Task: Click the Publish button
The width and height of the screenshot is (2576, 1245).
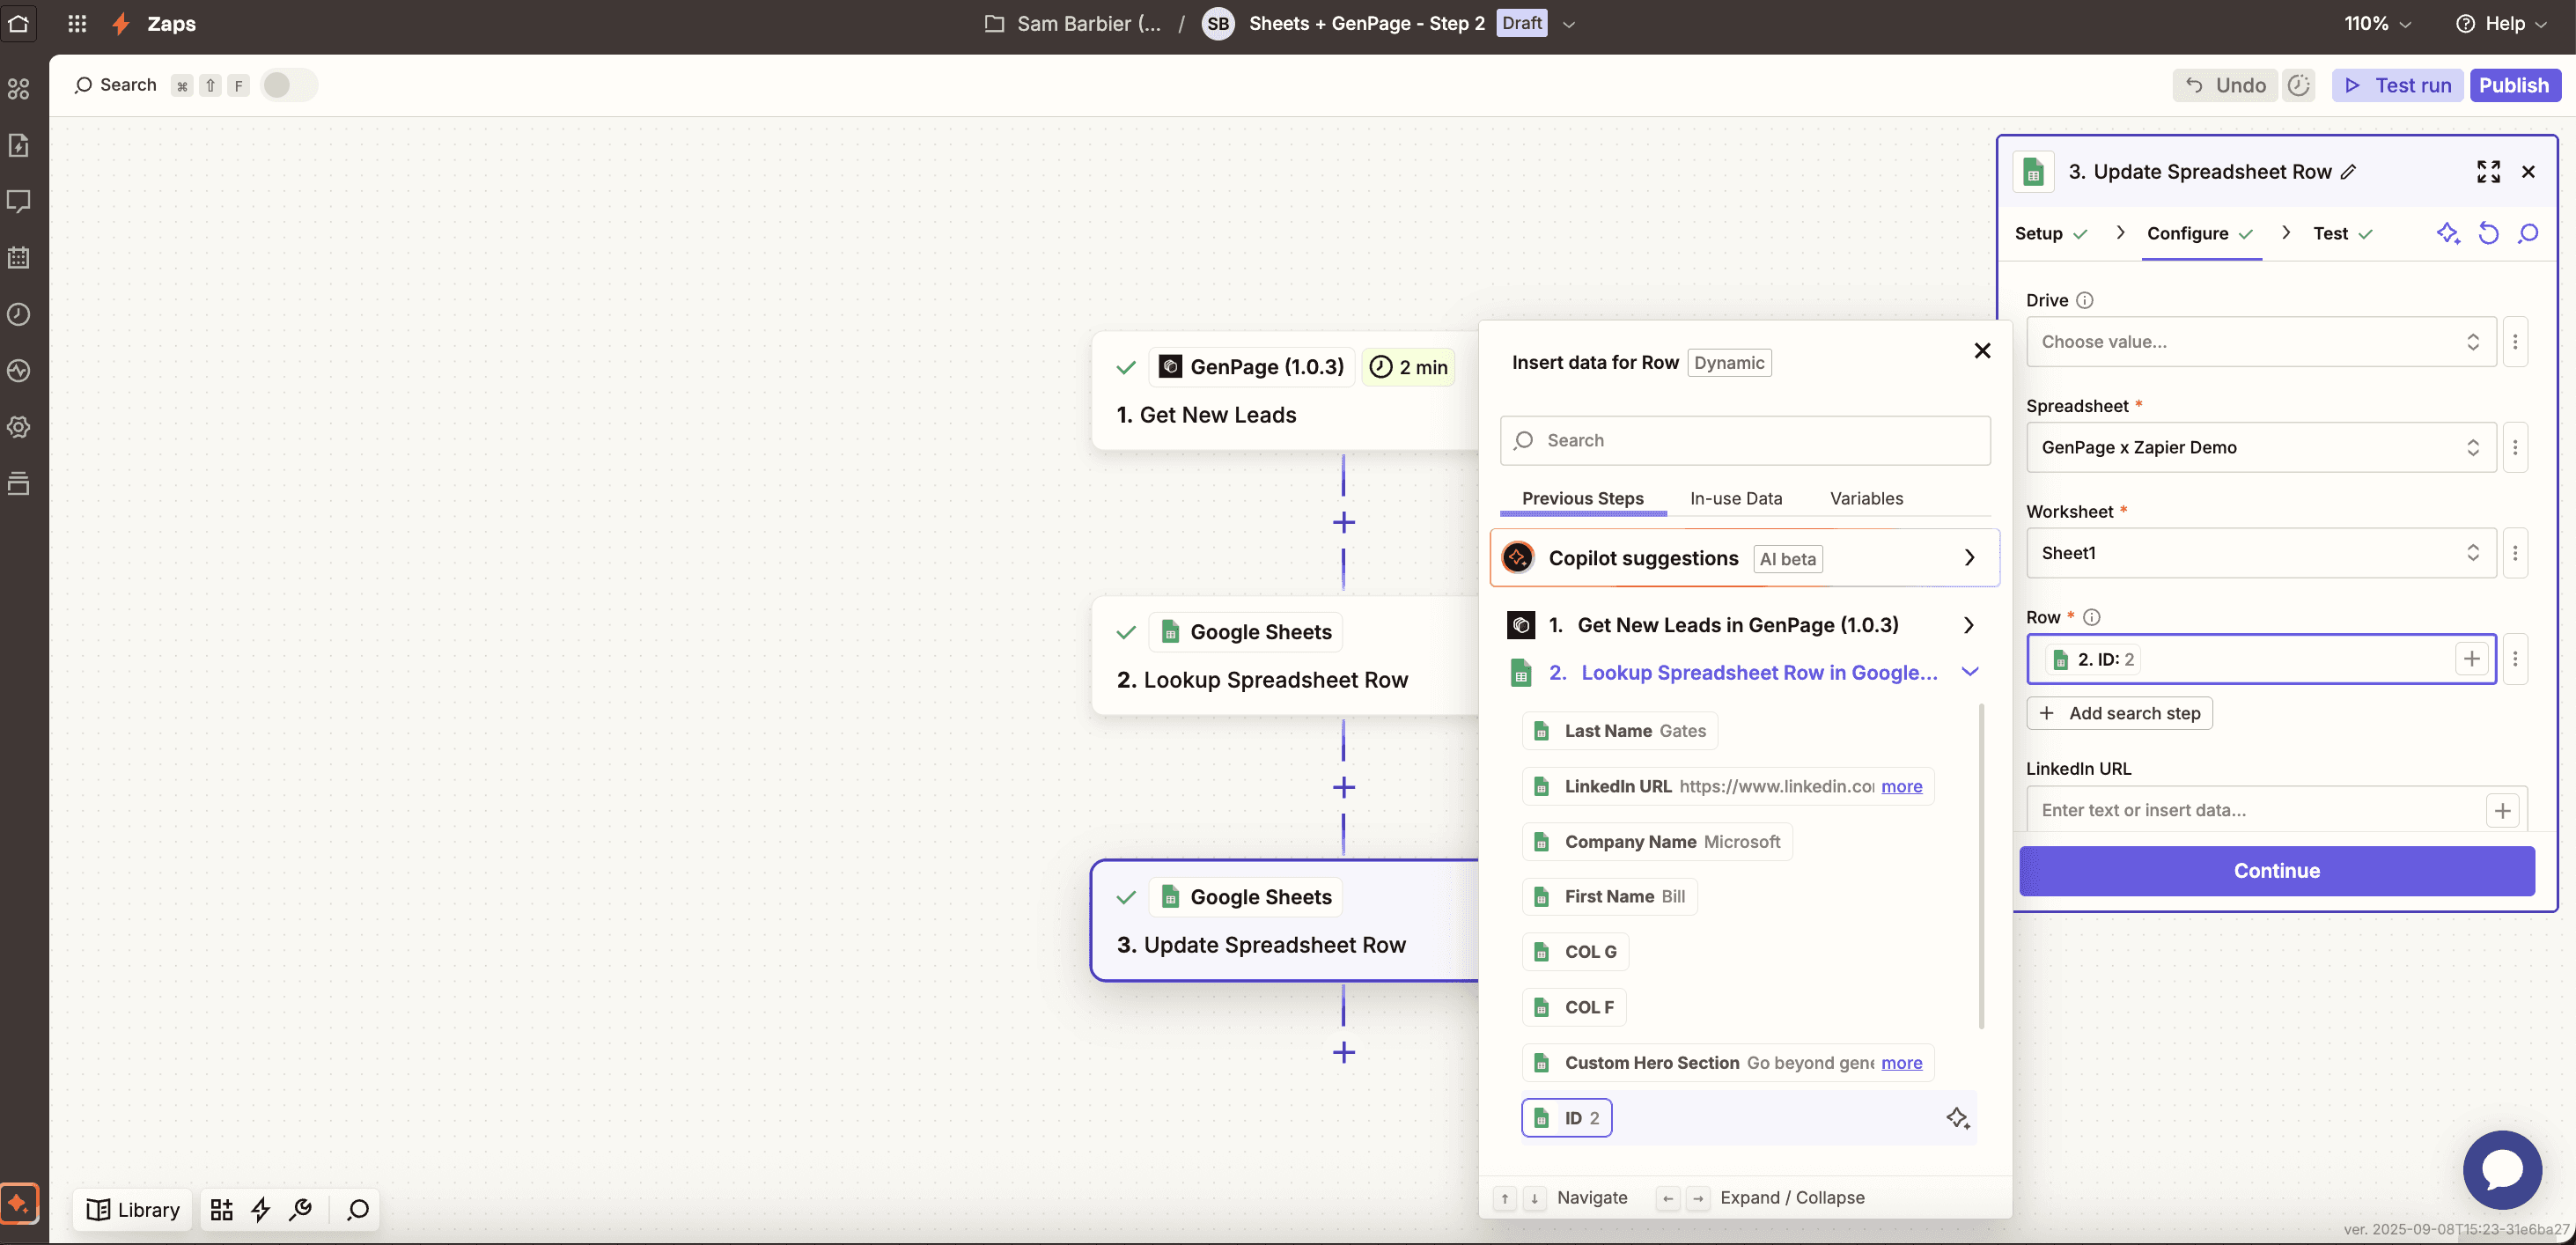Action: 2513,85
